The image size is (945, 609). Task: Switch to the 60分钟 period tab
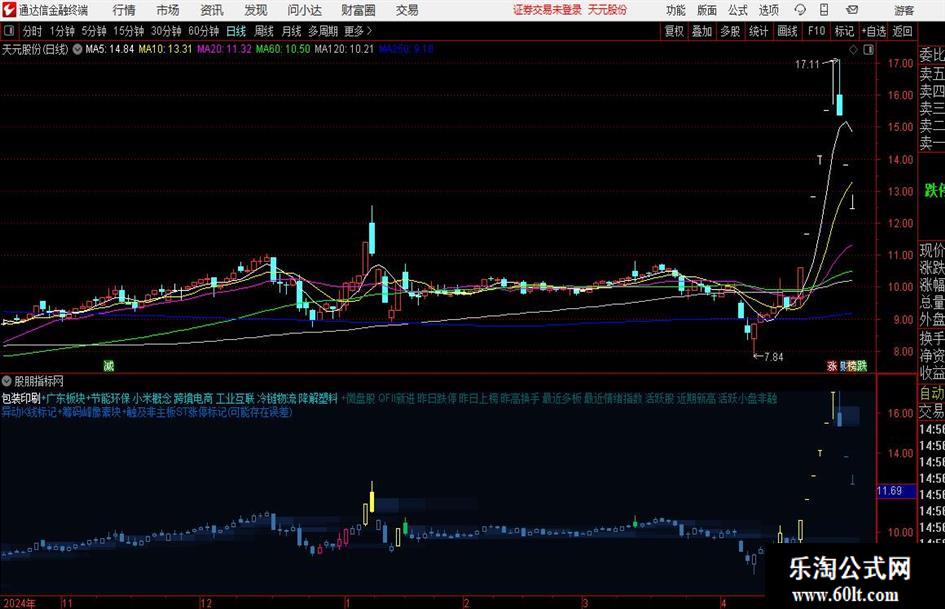click(x=204, y=31)
